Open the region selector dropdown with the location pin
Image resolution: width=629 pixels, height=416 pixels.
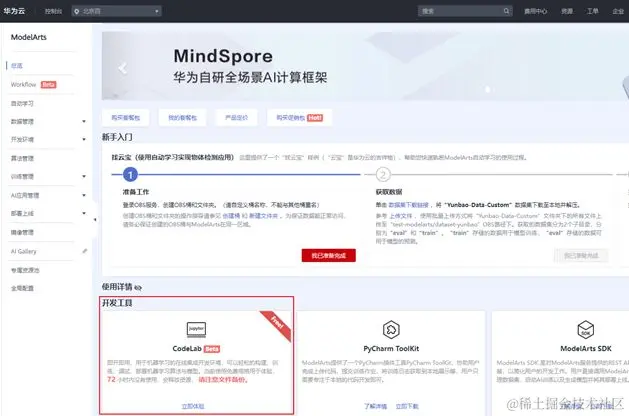116,11
